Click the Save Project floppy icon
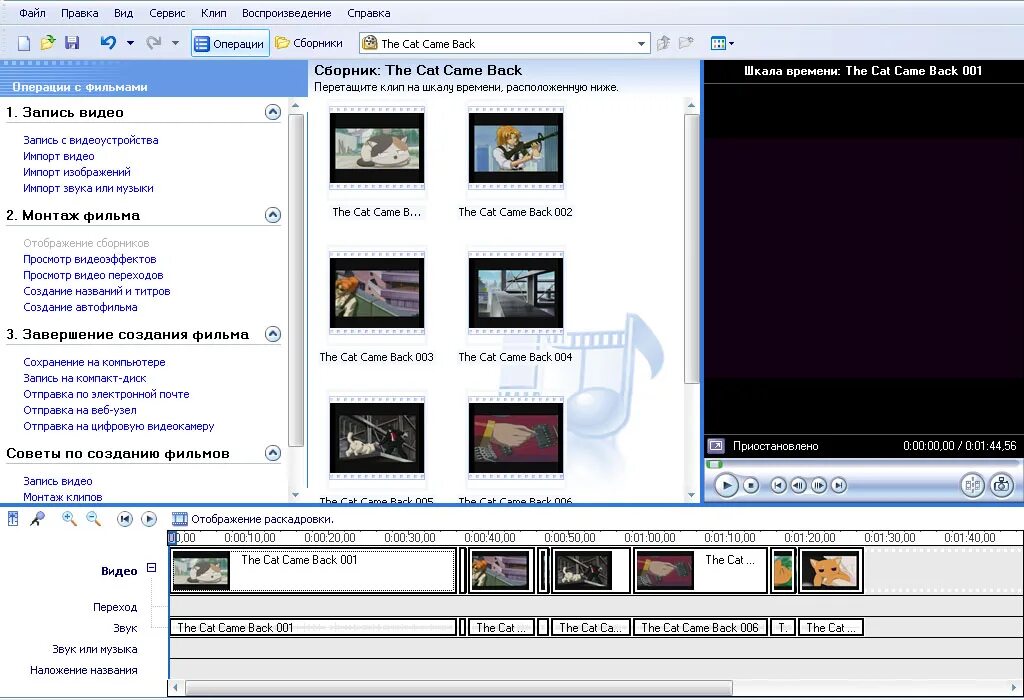This screenshot has height=700, width=1024. tap(72, 43)
